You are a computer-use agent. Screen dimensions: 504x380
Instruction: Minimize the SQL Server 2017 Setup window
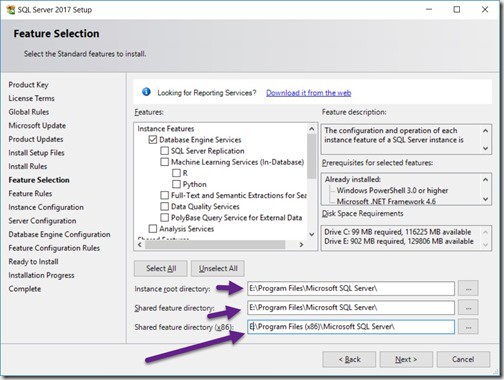[x=429, y=10]
